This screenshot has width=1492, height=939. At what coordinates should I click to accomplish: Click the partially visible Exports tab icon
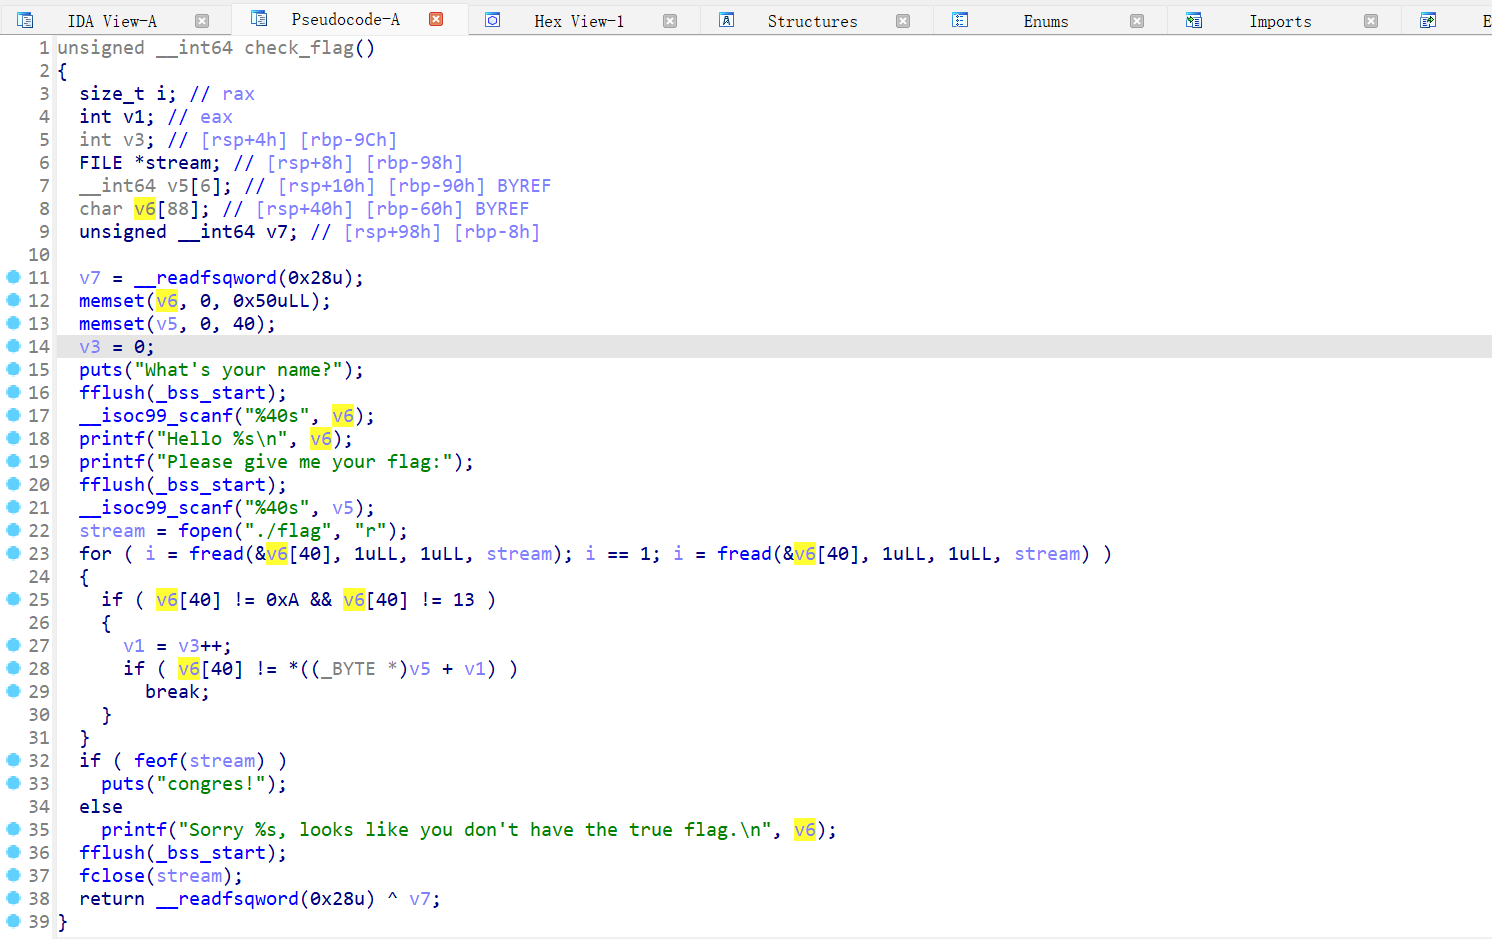pos(1428,20)
